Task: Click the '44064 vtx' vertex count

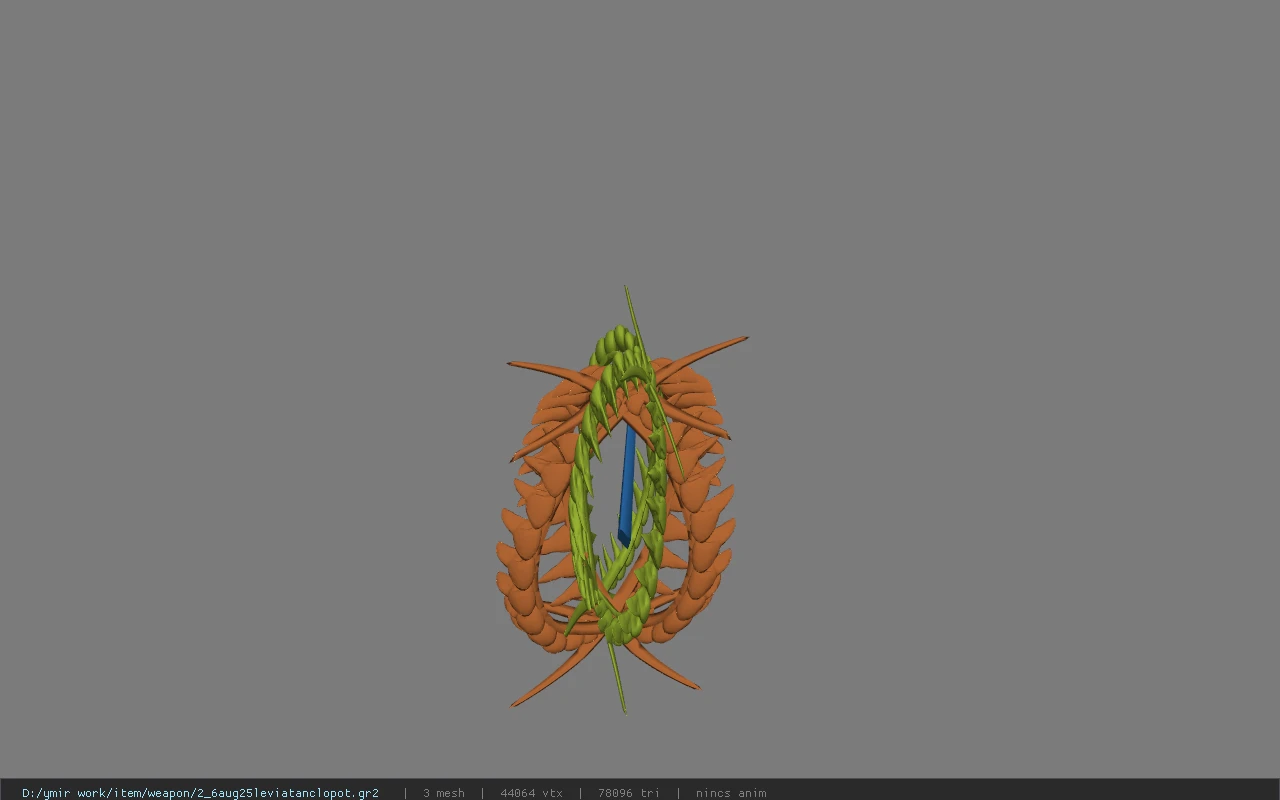Action: click(531, 793)
